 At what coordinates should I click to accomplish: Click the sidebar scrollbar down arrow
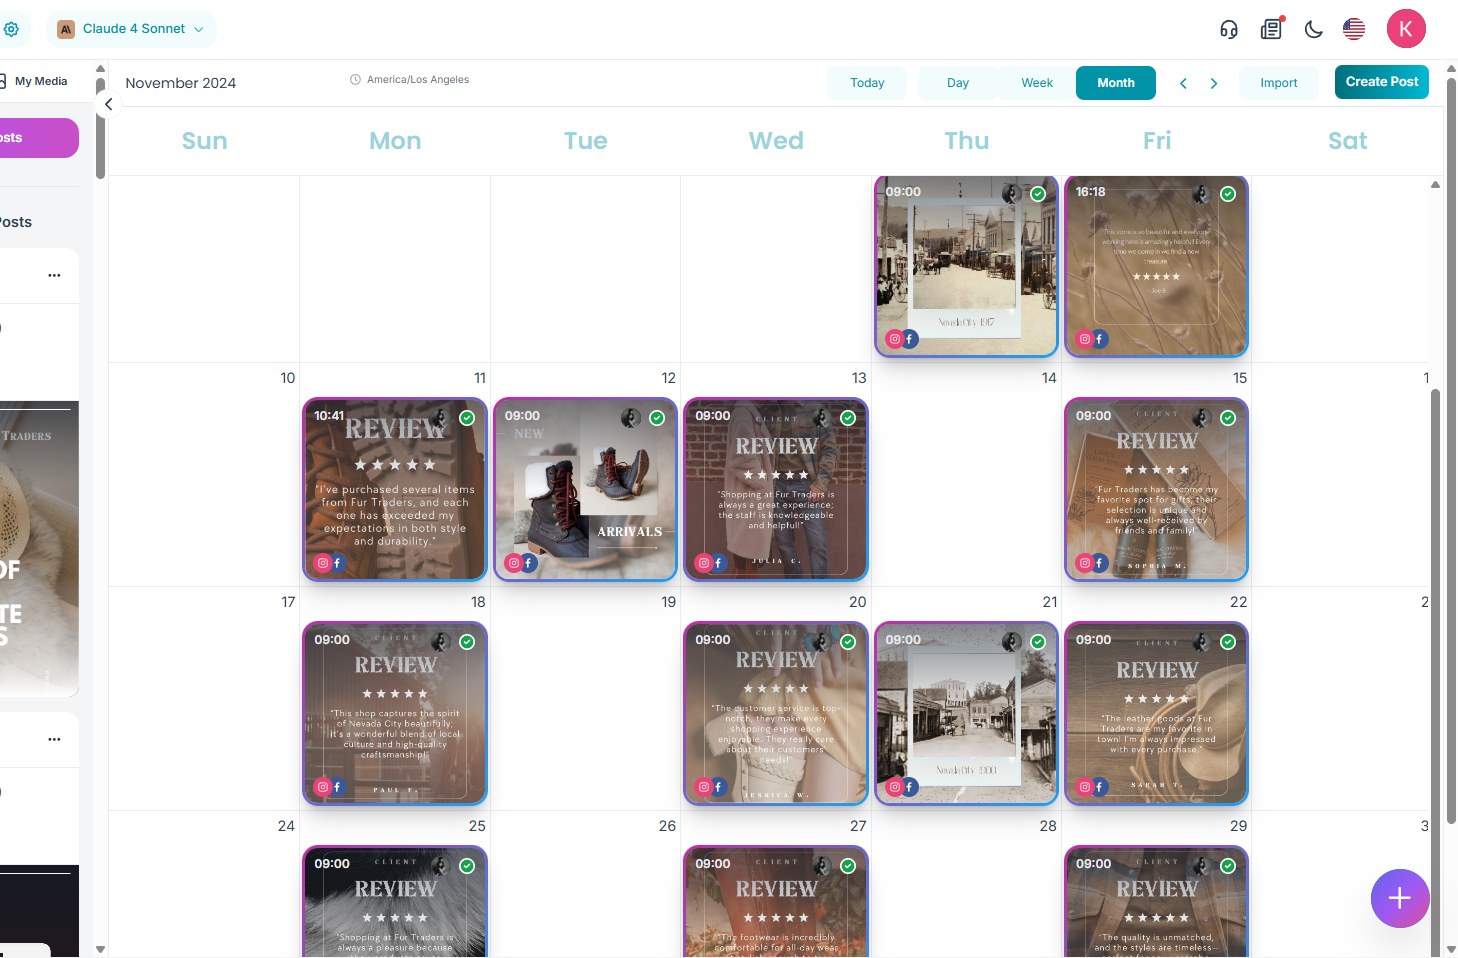tap(100, 949)
